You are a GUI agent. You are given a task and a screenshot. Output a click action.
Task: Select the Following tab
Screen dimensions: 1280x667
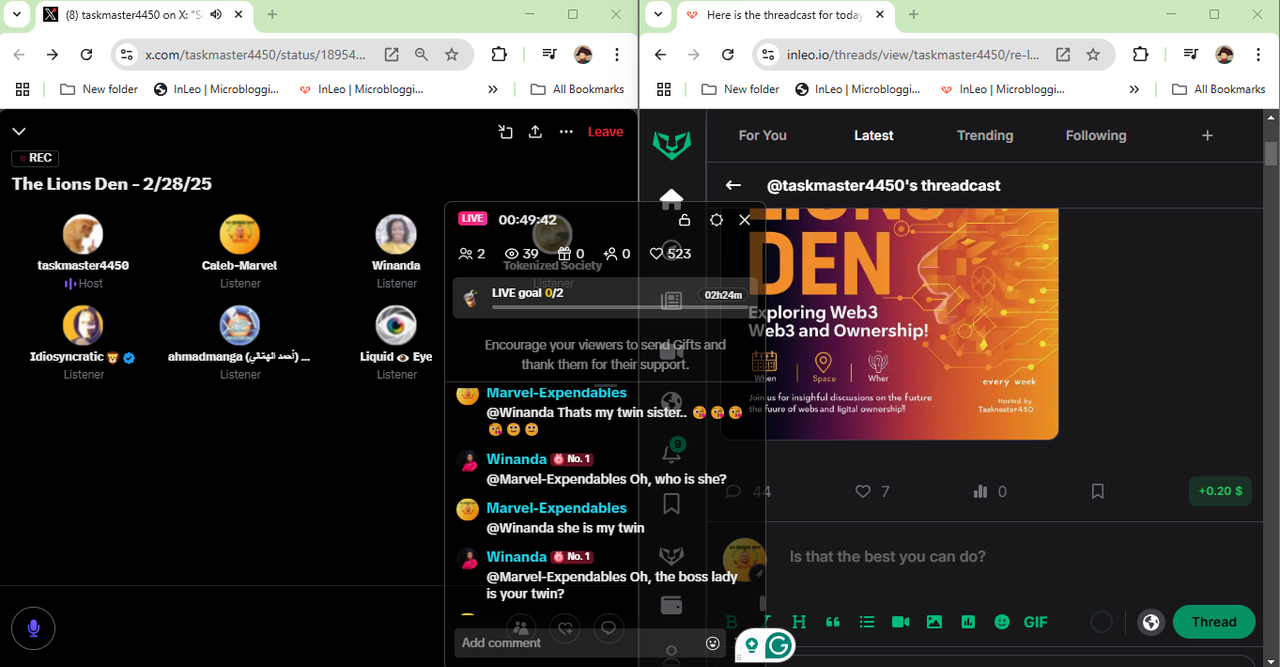(x=1096, y=135)
